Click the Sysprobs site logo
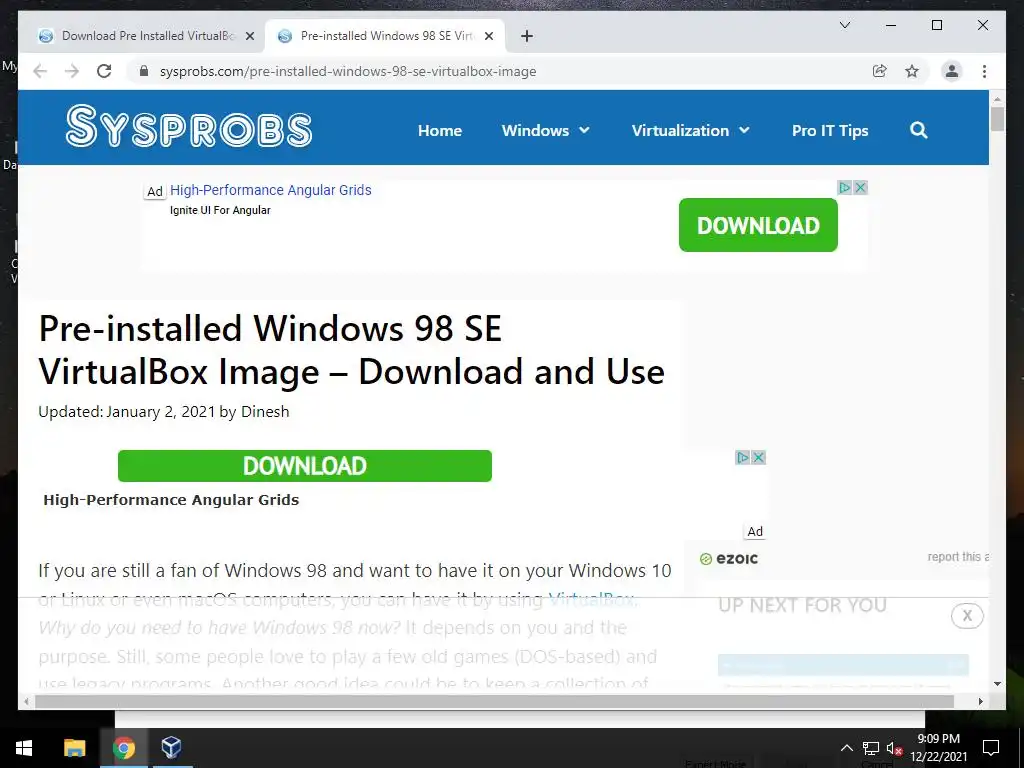This screenshot has width=1024, height=768. (x=189, y=126)
